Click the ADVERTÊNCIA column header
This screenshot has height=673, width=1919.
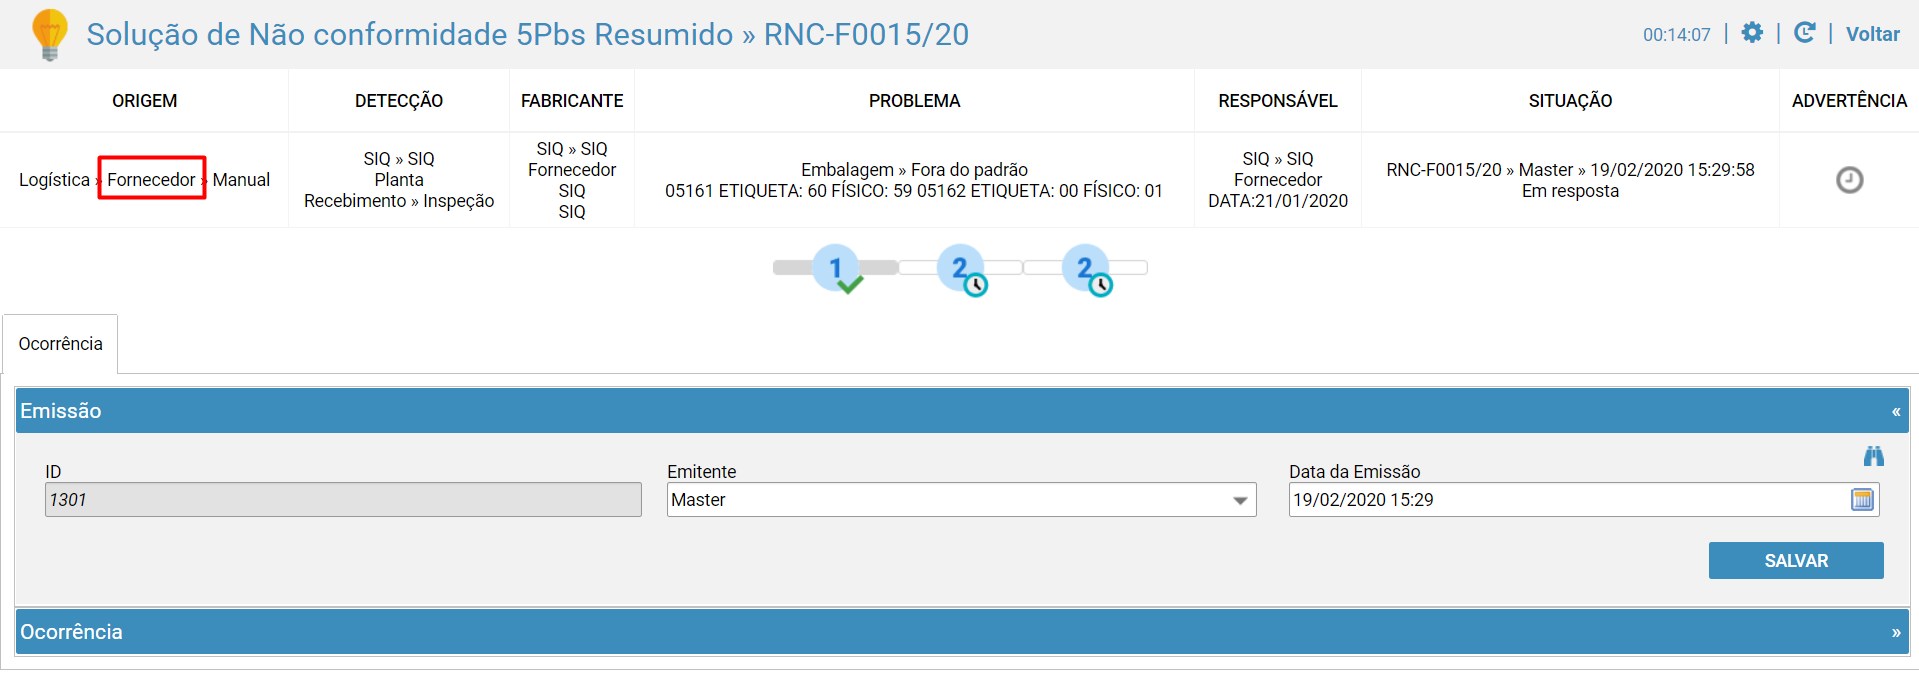tap(1849, 101)
